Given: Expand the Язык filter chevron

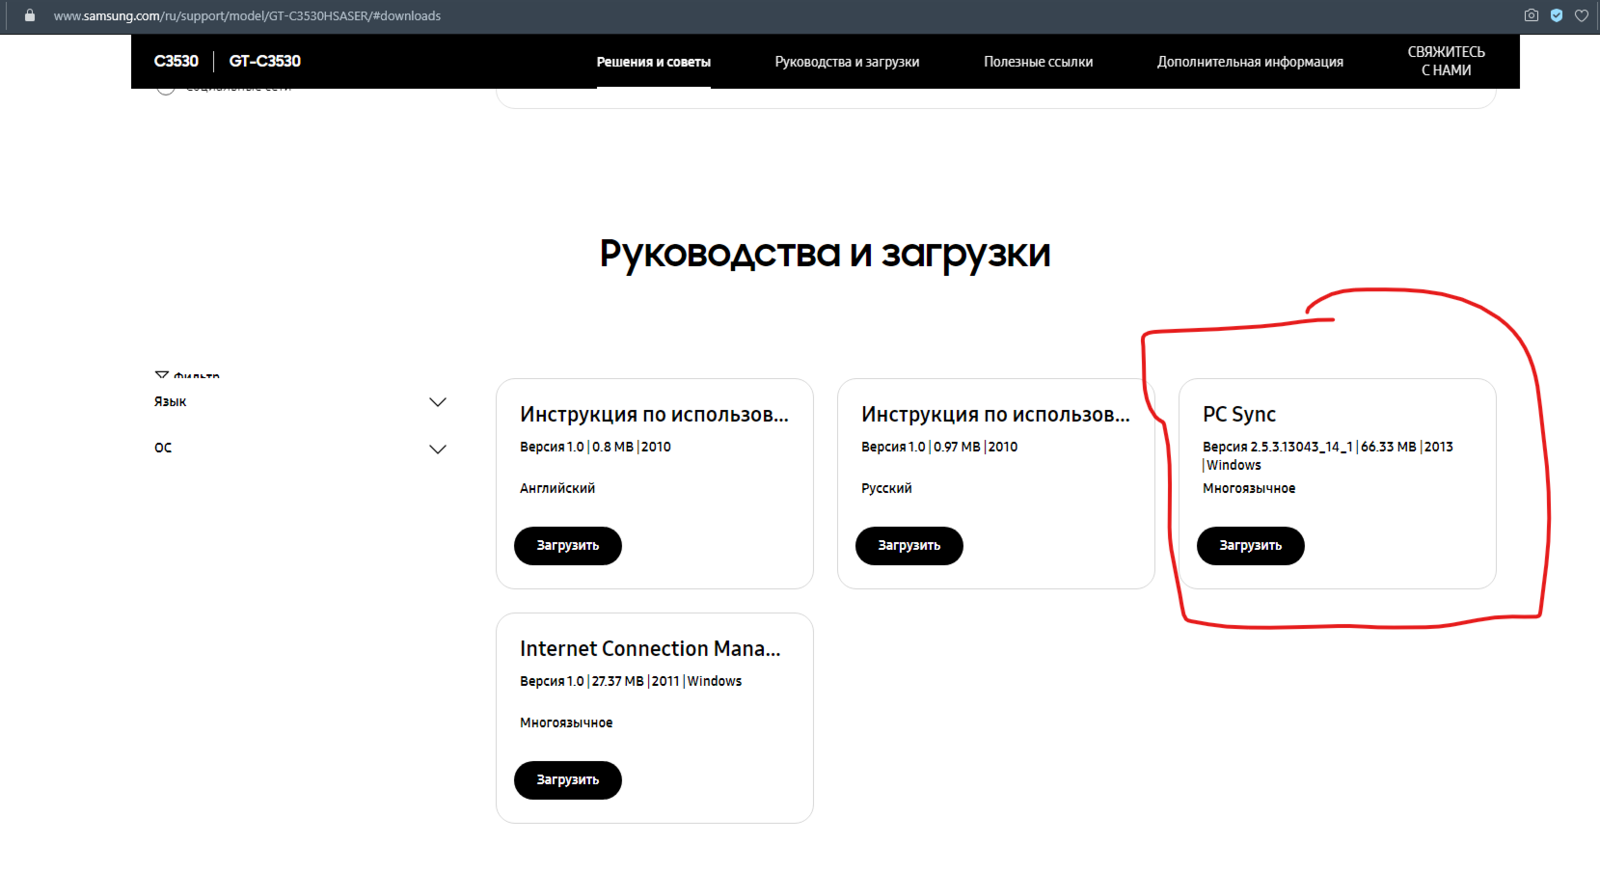Looking at the screenshot, I should (437, 402).
